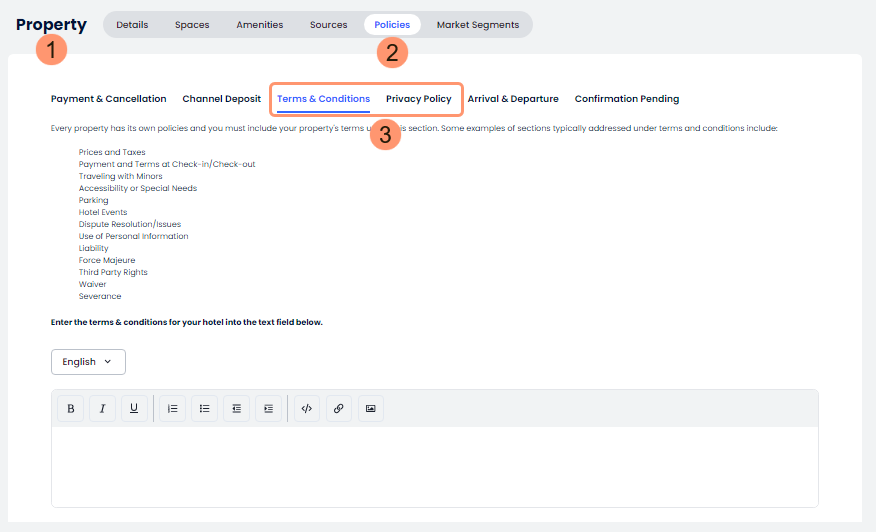Image resolution: width=876 pixels, height=532 pixels.
Task: Click the 'Prices and Taxes' list item
Action: [x=112, y=152]
